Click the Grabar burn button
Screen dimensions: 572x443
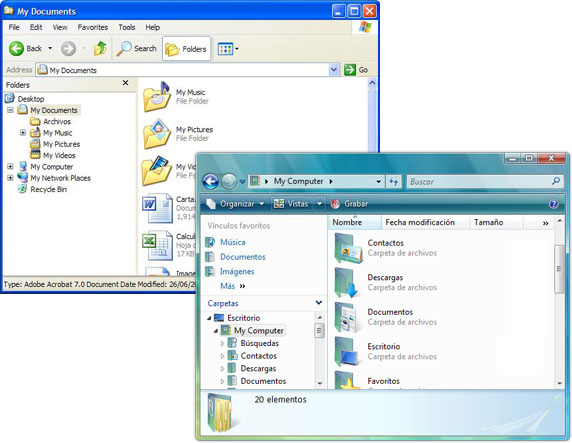tap(349, 204)
